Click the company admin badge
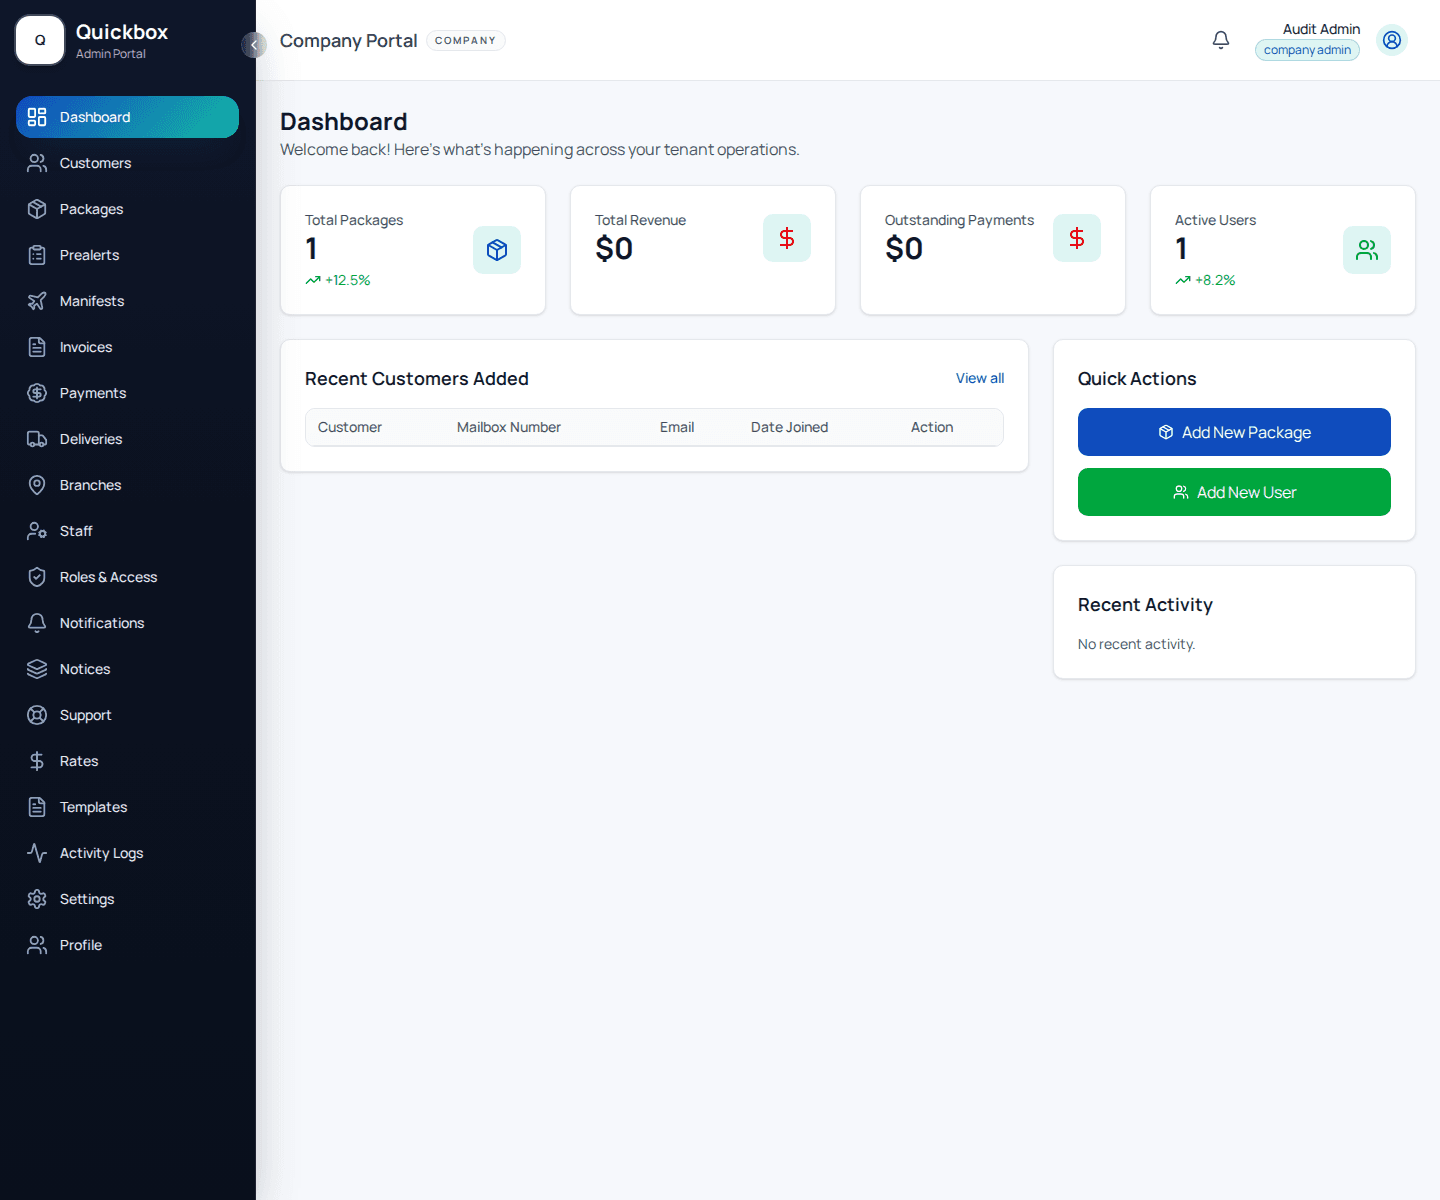Viewport: 1440px width, 1200px height. [x=1307, y=49]
